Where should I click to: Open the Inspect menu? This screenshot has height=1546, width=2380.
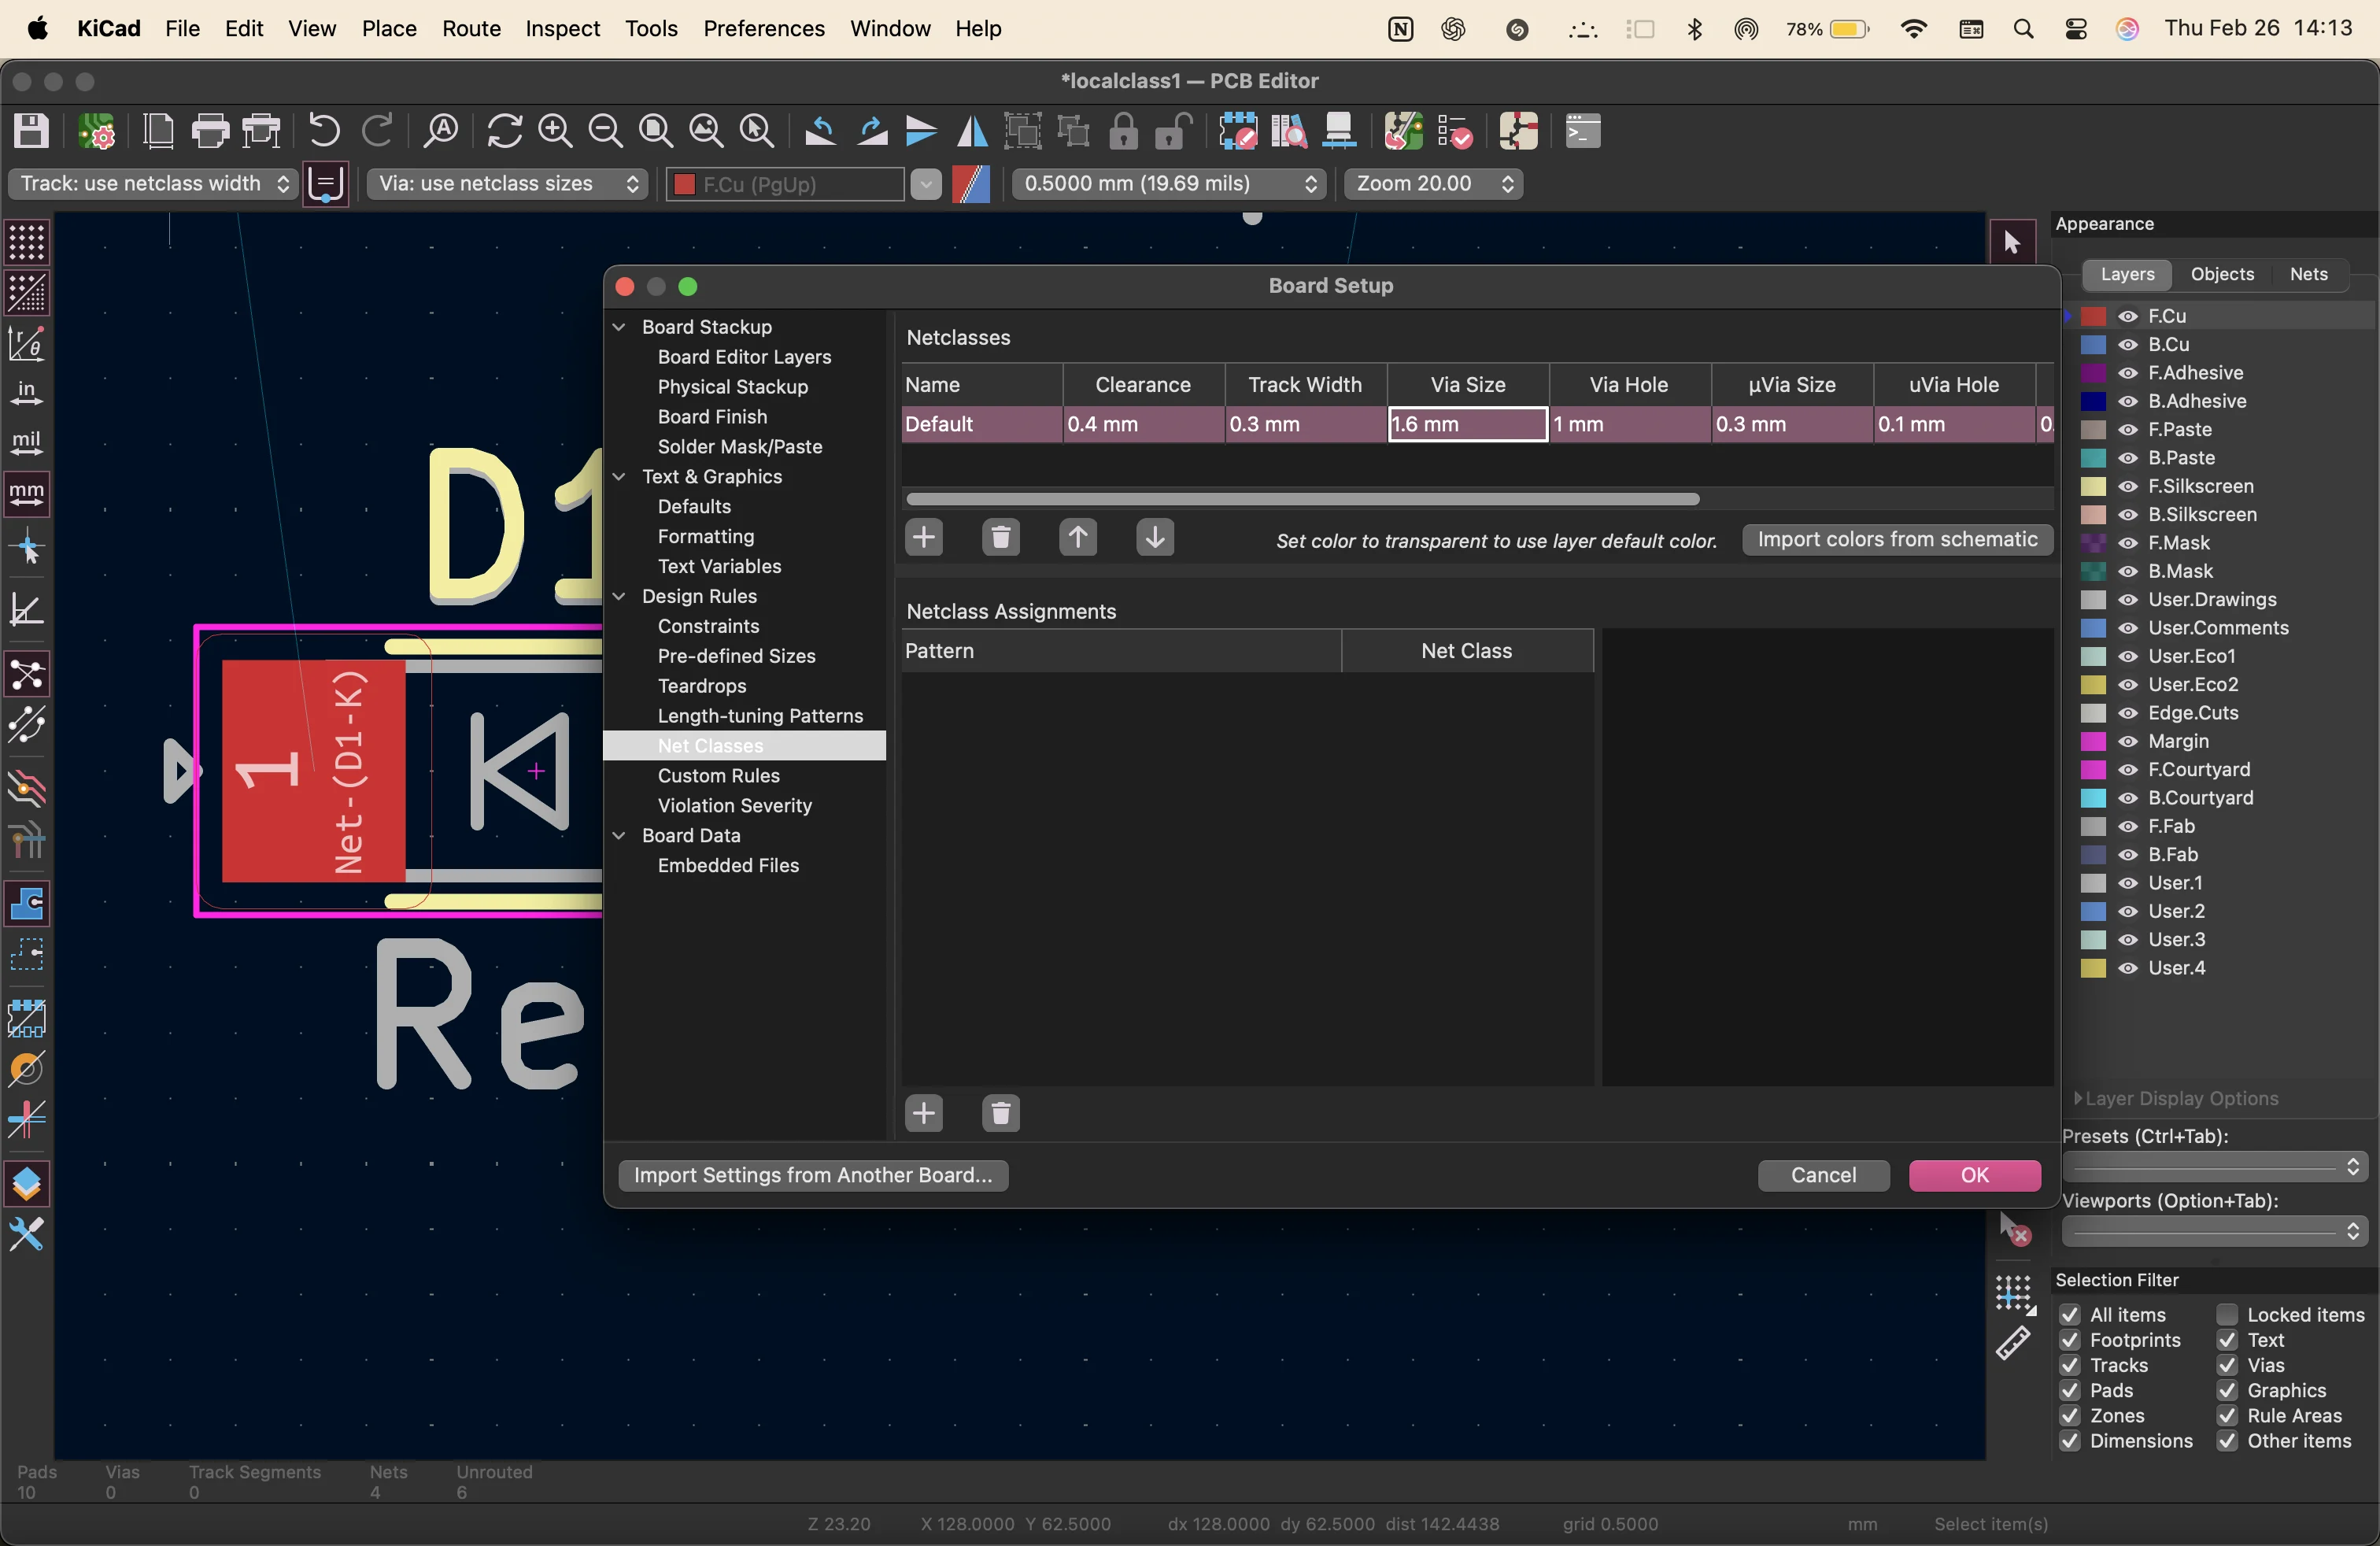tap(562, 28)
